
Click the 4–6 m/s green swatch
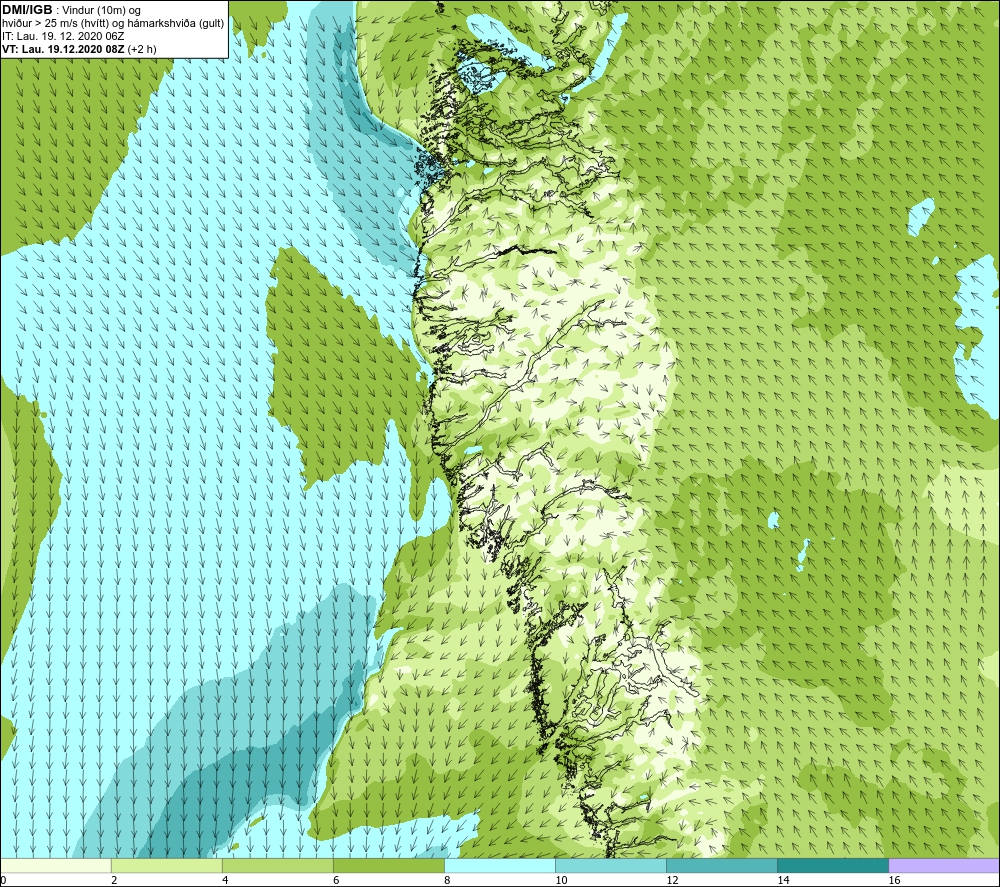[277, 865]
